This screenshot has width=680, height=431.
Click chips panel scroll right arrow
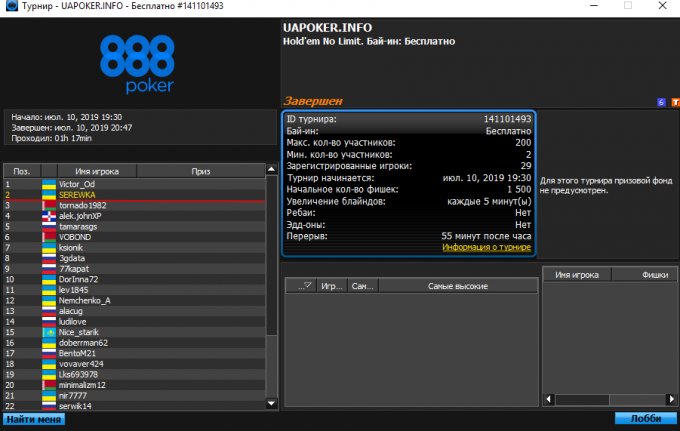click(x=672, y=399)
